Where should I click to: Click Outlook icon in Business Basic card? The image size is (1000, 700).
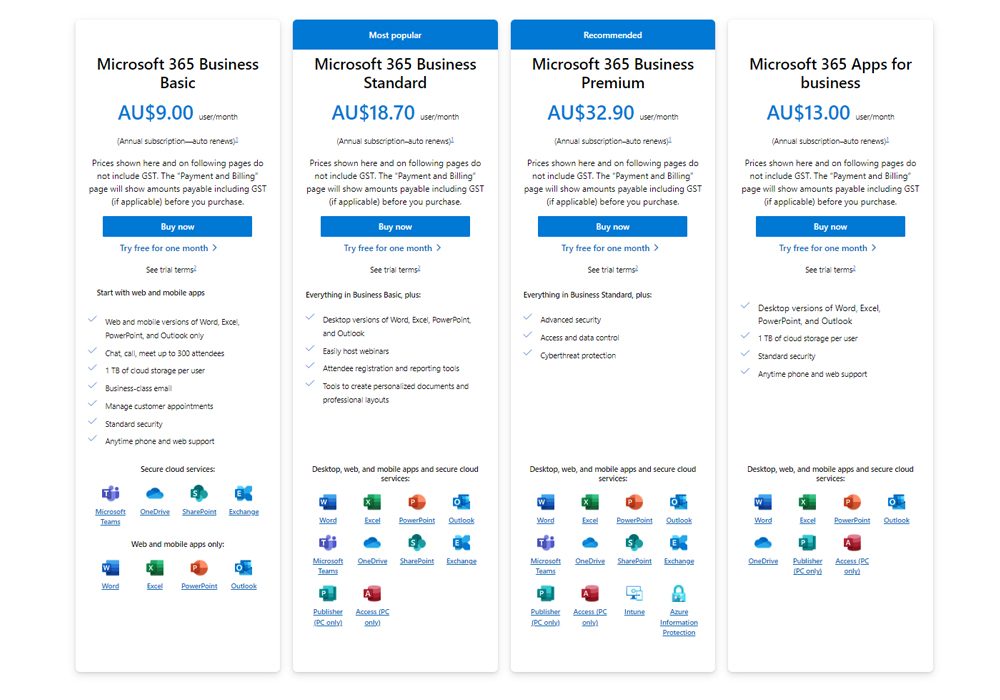coord(244,567)
